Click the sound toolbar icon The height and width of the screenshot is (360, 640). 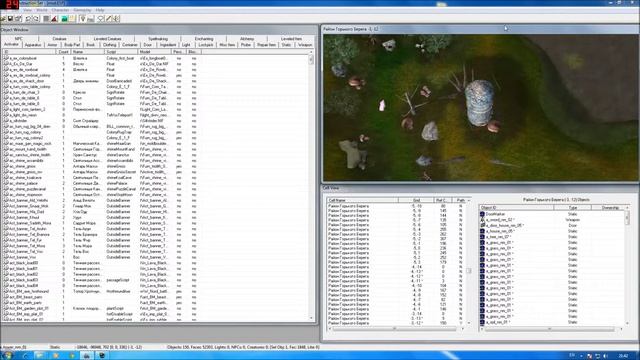tap(116, 19)
